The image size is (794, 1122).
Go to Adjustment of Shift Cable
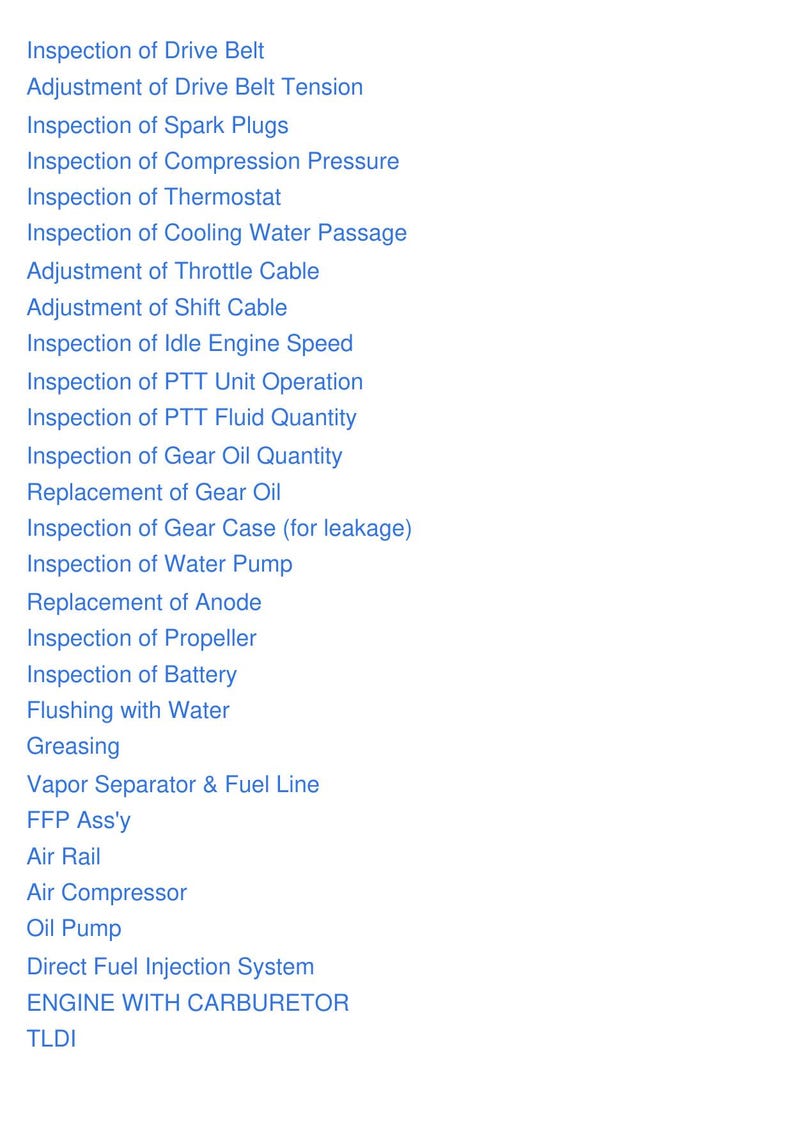157,308
